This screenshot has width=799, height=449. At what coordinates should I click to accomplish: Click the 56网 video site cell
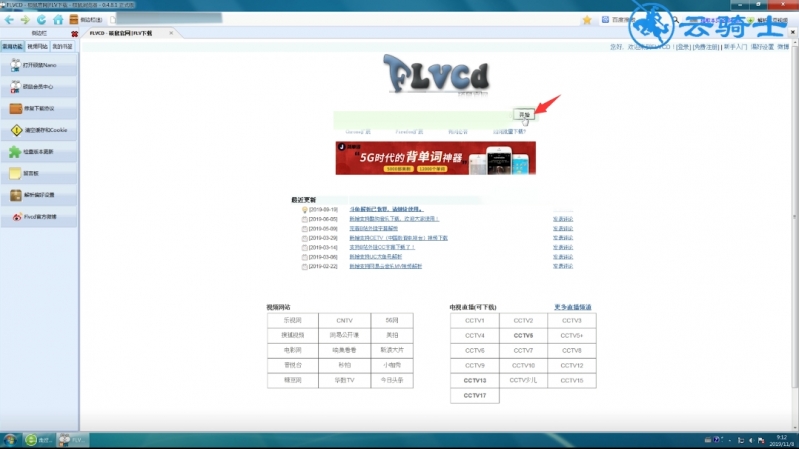click(x=392, y=321)
